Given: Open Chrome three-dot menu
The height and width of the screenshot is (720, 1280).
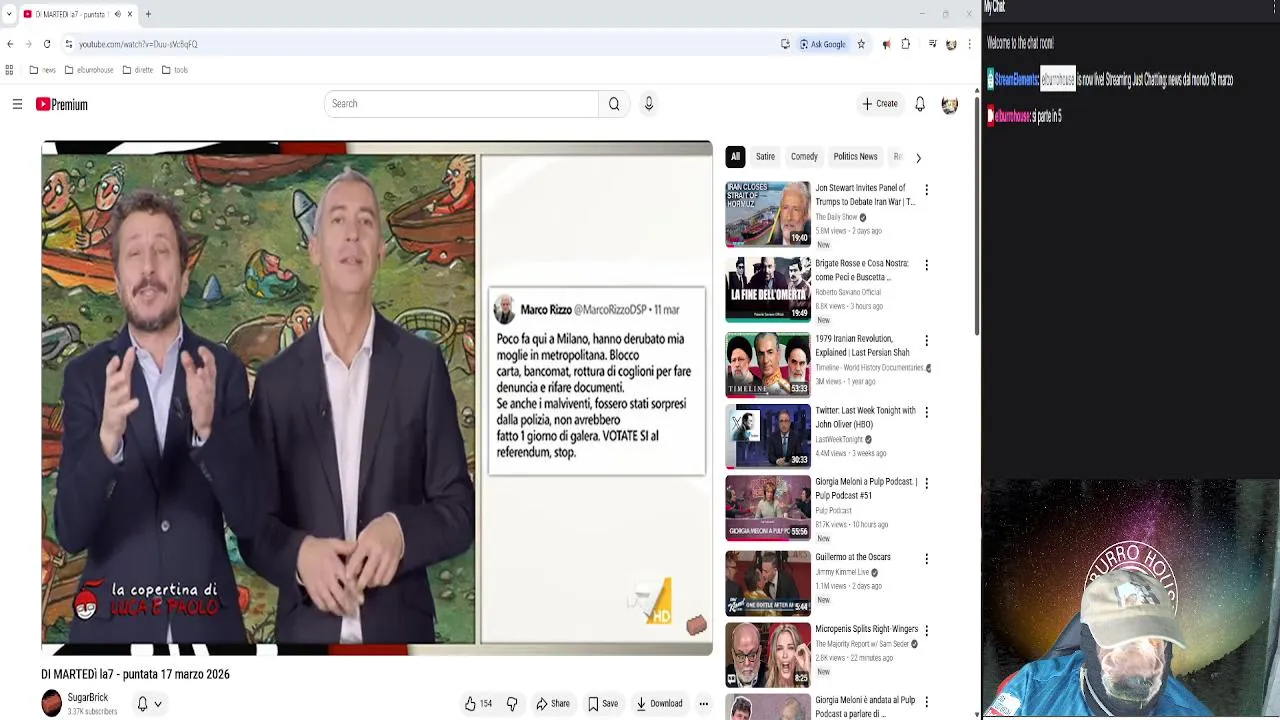Looking at the screenshot, I should (x=969, y=44).
